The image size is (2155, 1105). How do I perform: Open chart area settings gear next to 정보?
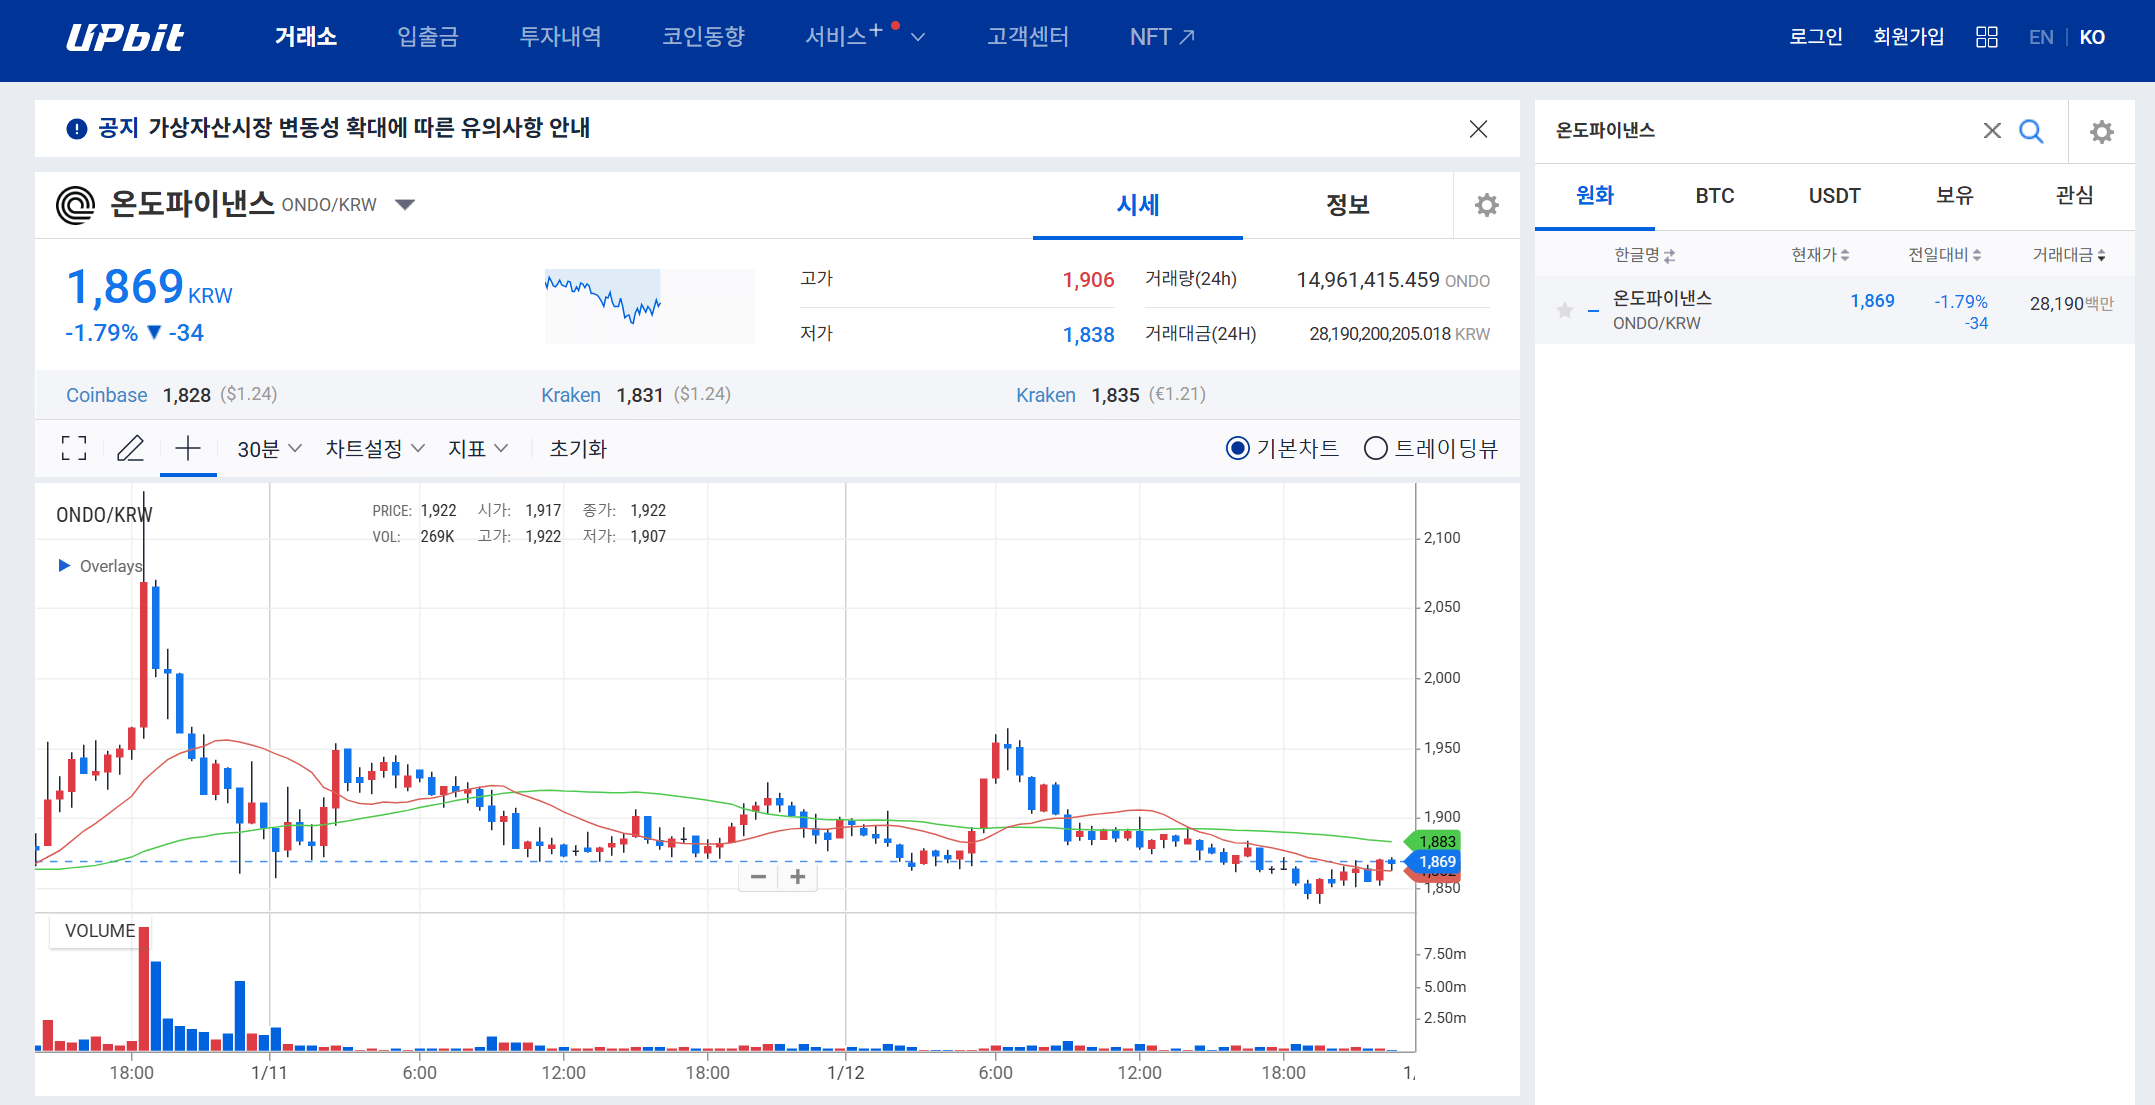coord(1486,204)
